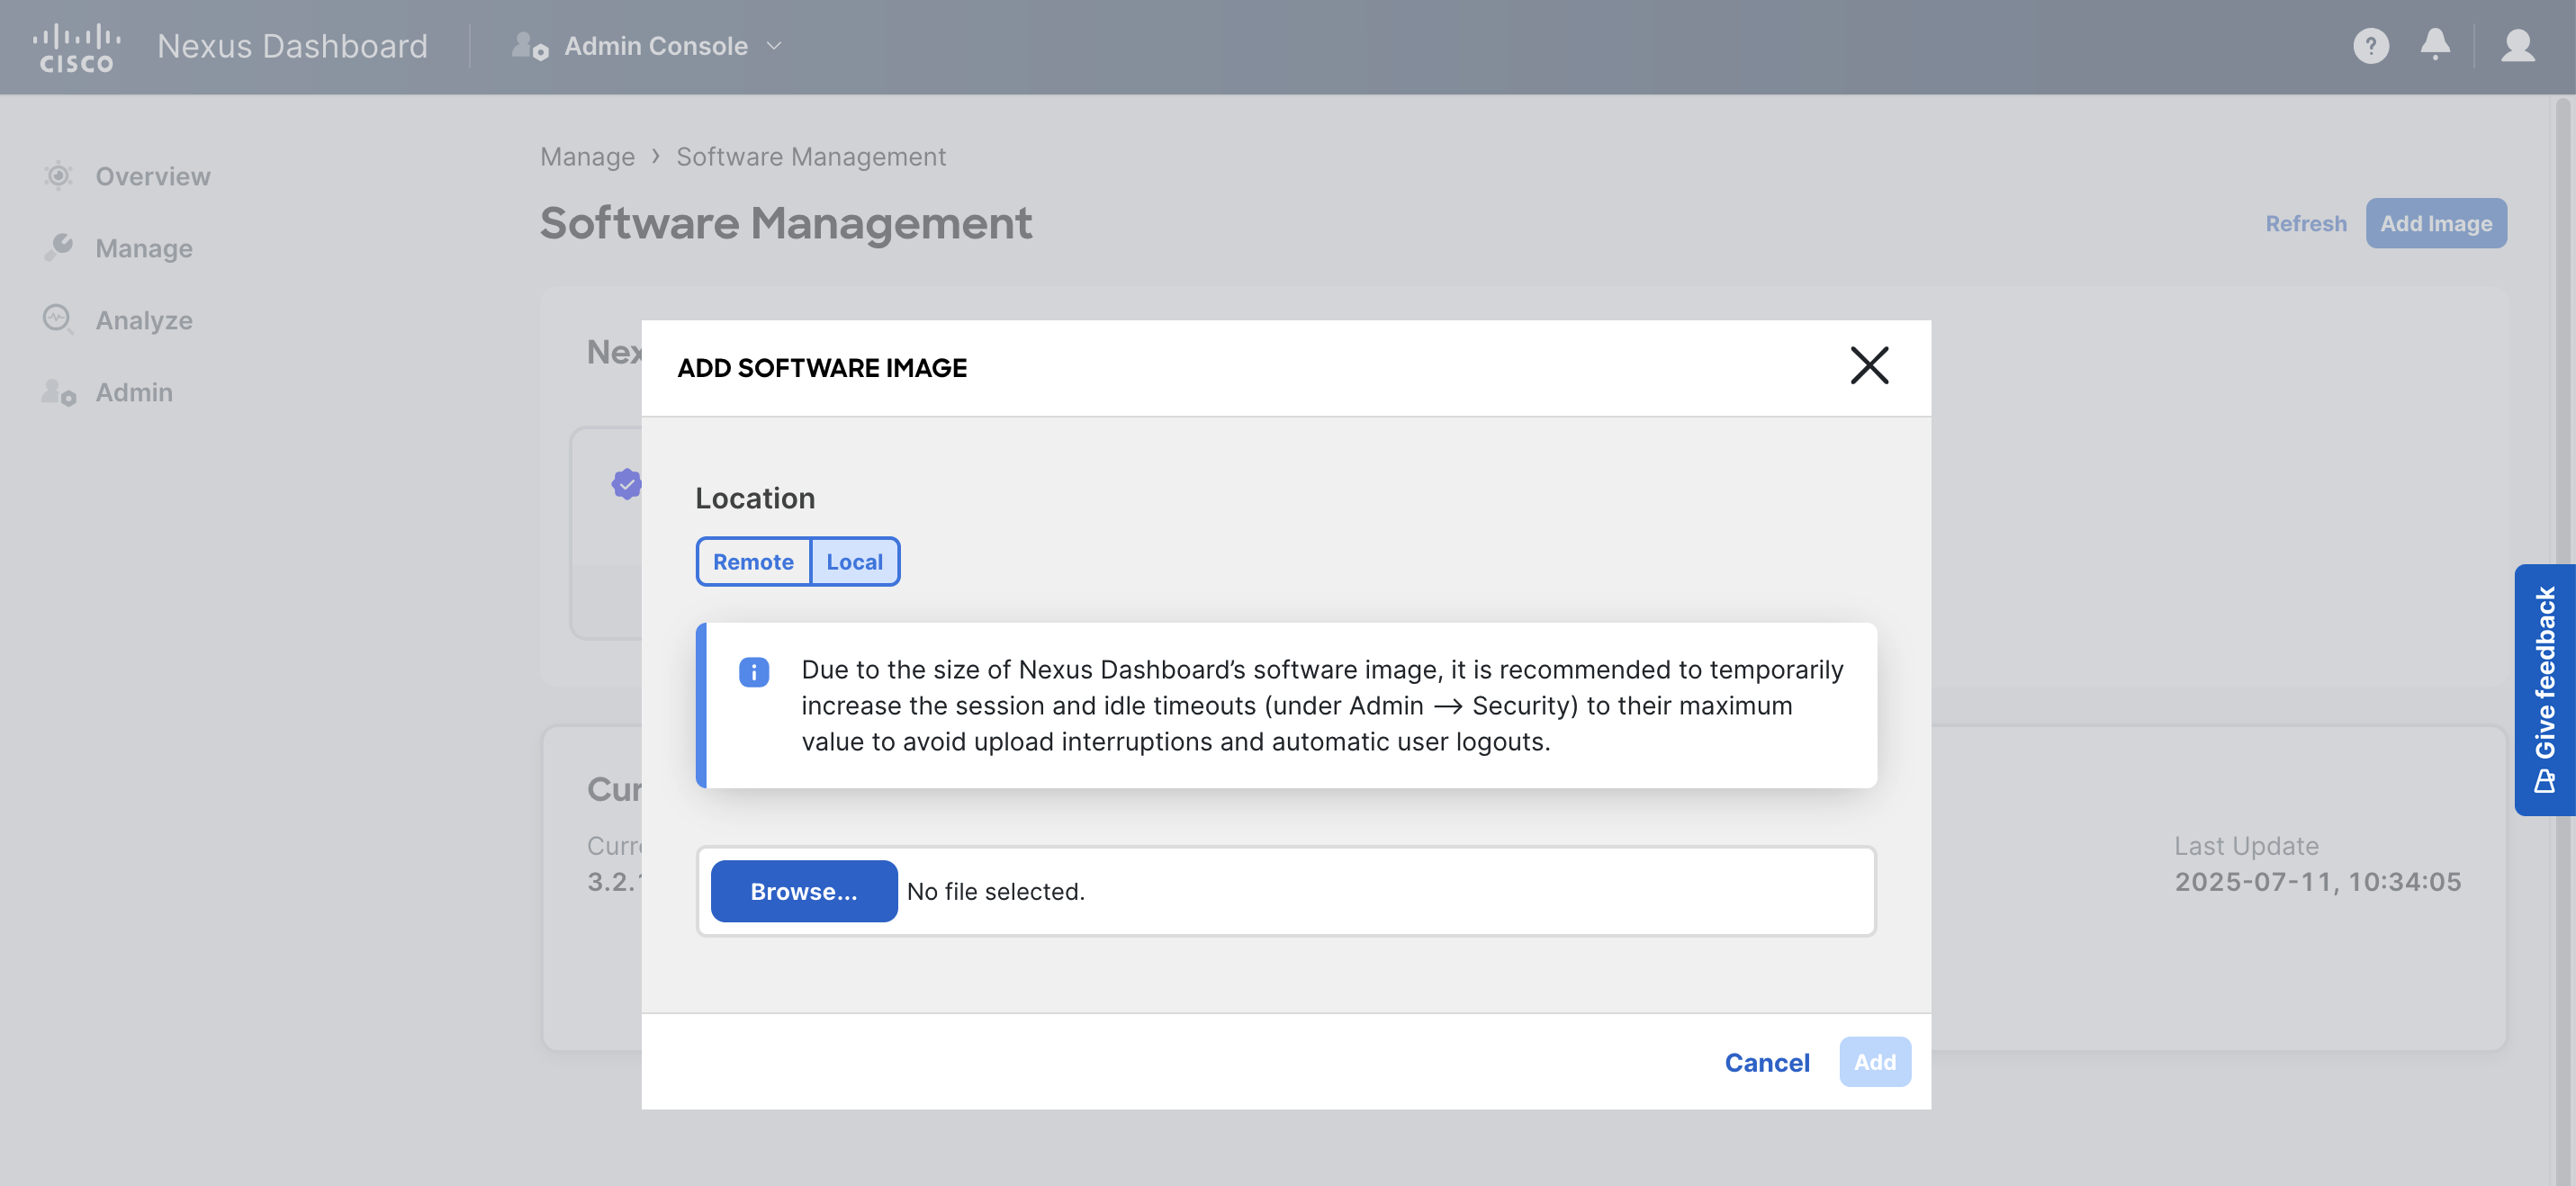The width and height of the screenshot is (2576, 1186).
Task: Click the Analyze sidebar icon
Action: click(58, 320)
